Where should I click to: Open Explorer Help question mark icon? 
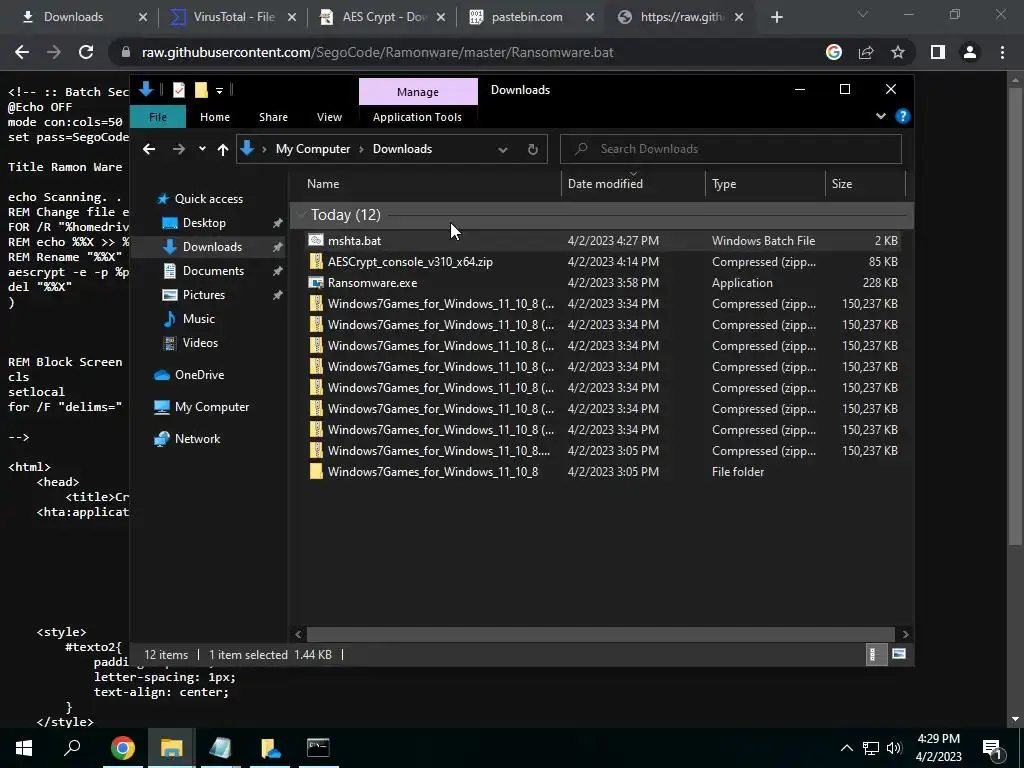click(x=903, y=116)
